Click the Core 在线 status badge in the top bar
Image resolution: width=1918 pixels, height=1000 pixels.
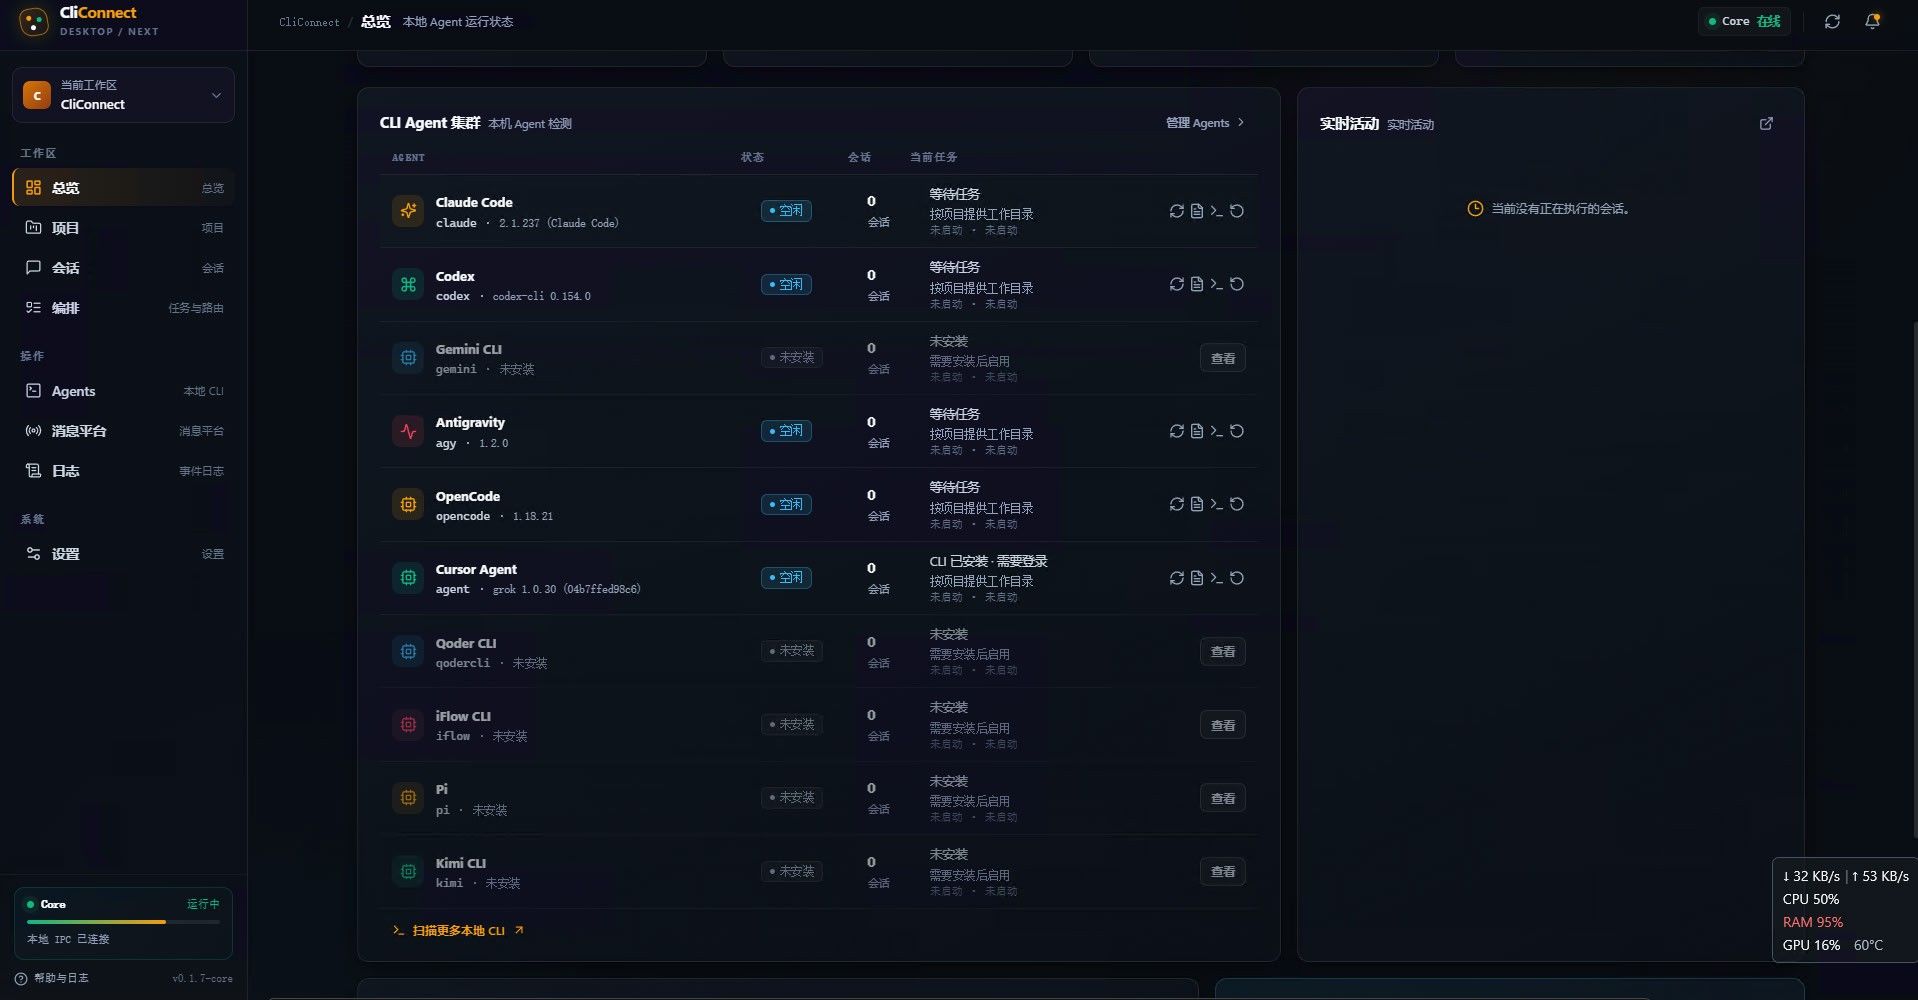1744,21
